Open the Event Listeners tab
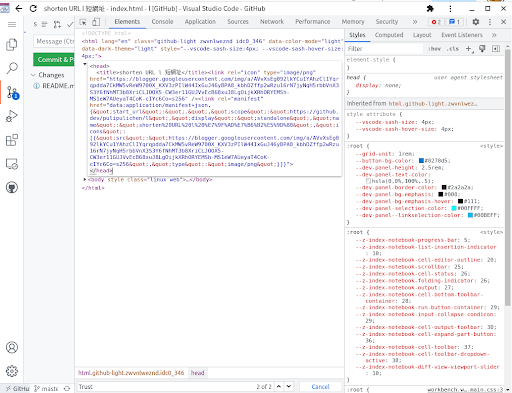The height and width of the screenshot is (393, 512). point(462,35)
